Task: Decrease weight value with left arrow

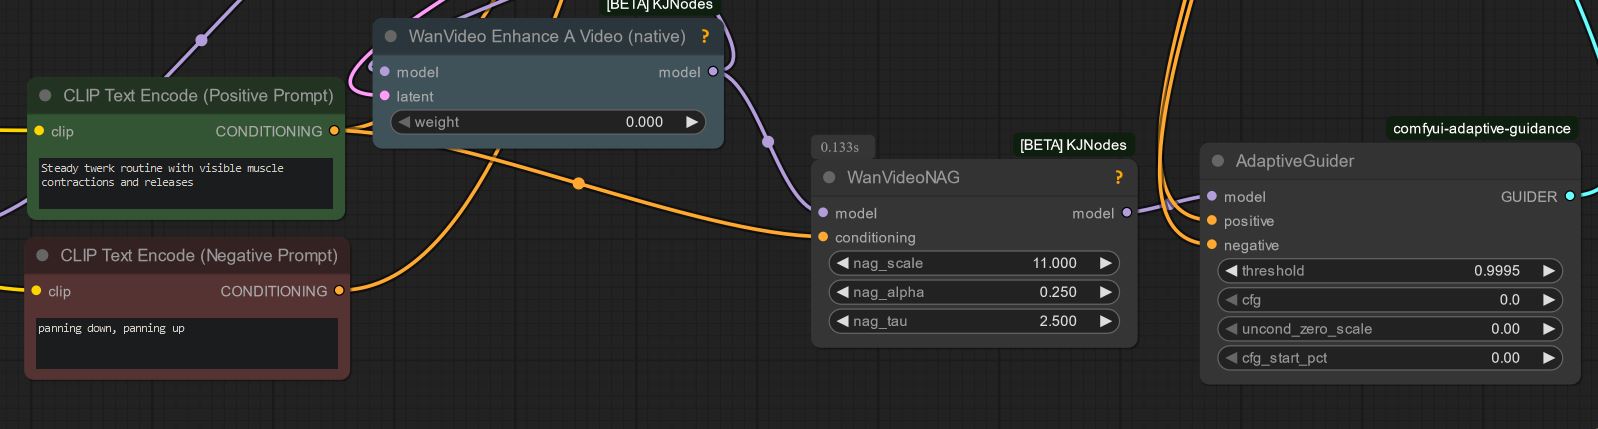Action: click(x=404, y=122)
